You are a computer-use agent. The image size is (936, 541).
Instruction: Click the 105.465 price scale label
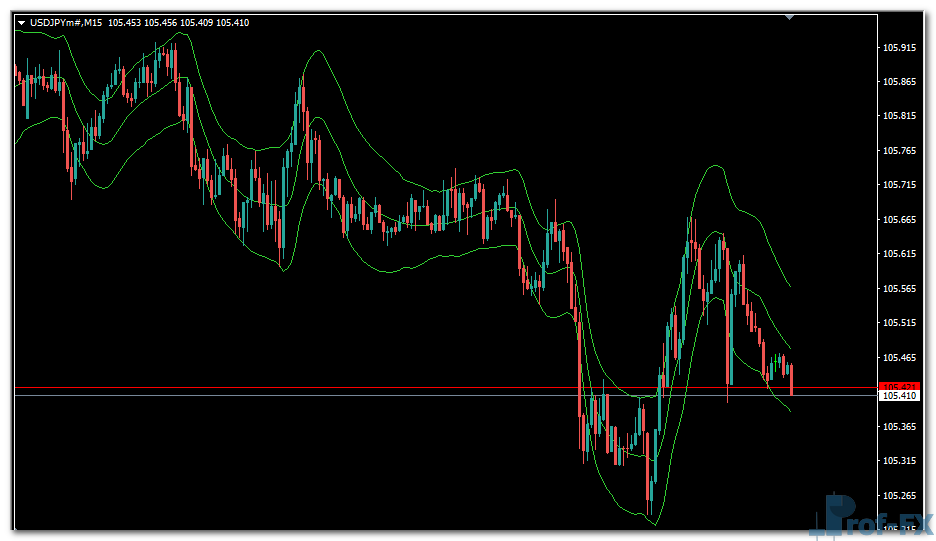coord(900,358)
